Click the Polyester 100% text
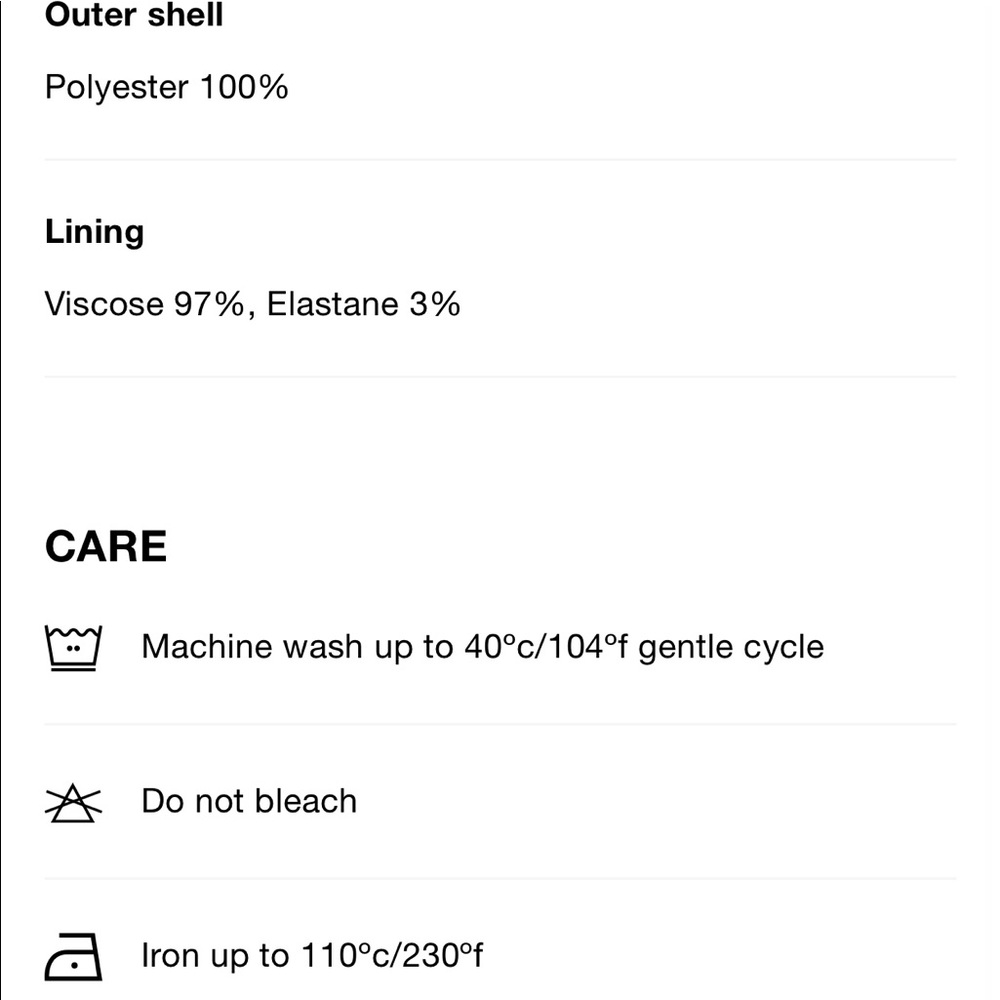 166,87
